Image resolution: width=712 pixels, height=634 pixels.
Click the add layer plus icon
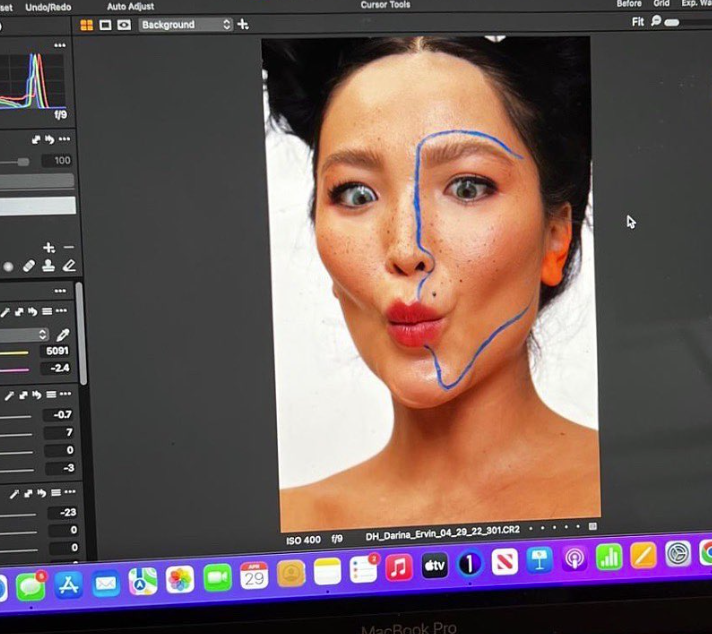[x=243, y=24]
